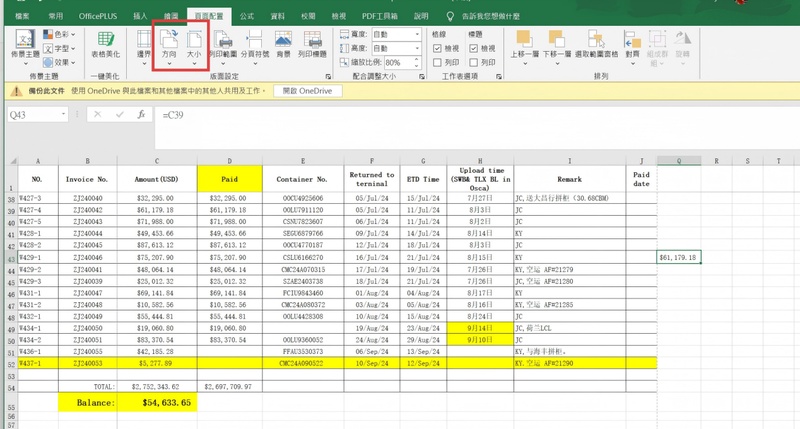Open the 配合調整大小 dialog launcher
This screenshot has height=429, width=800.
[422, 77]
